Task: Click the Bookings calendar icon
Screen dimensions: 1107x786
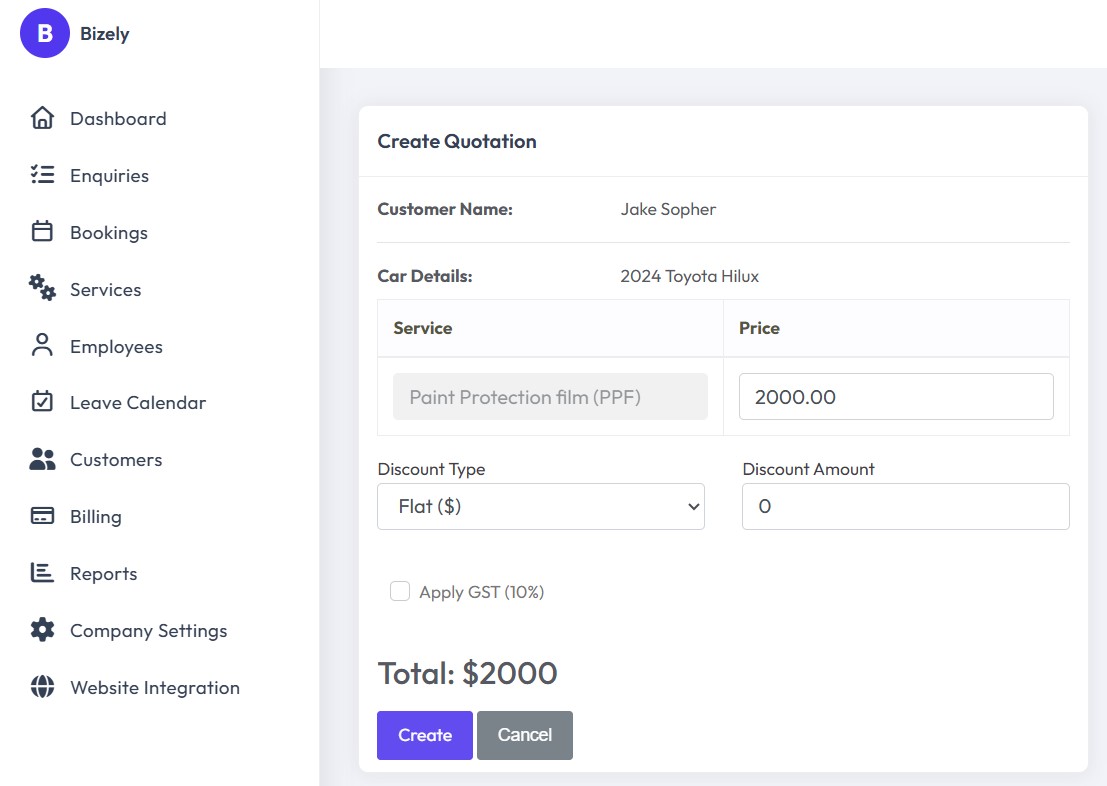Action: coord(42,232)
